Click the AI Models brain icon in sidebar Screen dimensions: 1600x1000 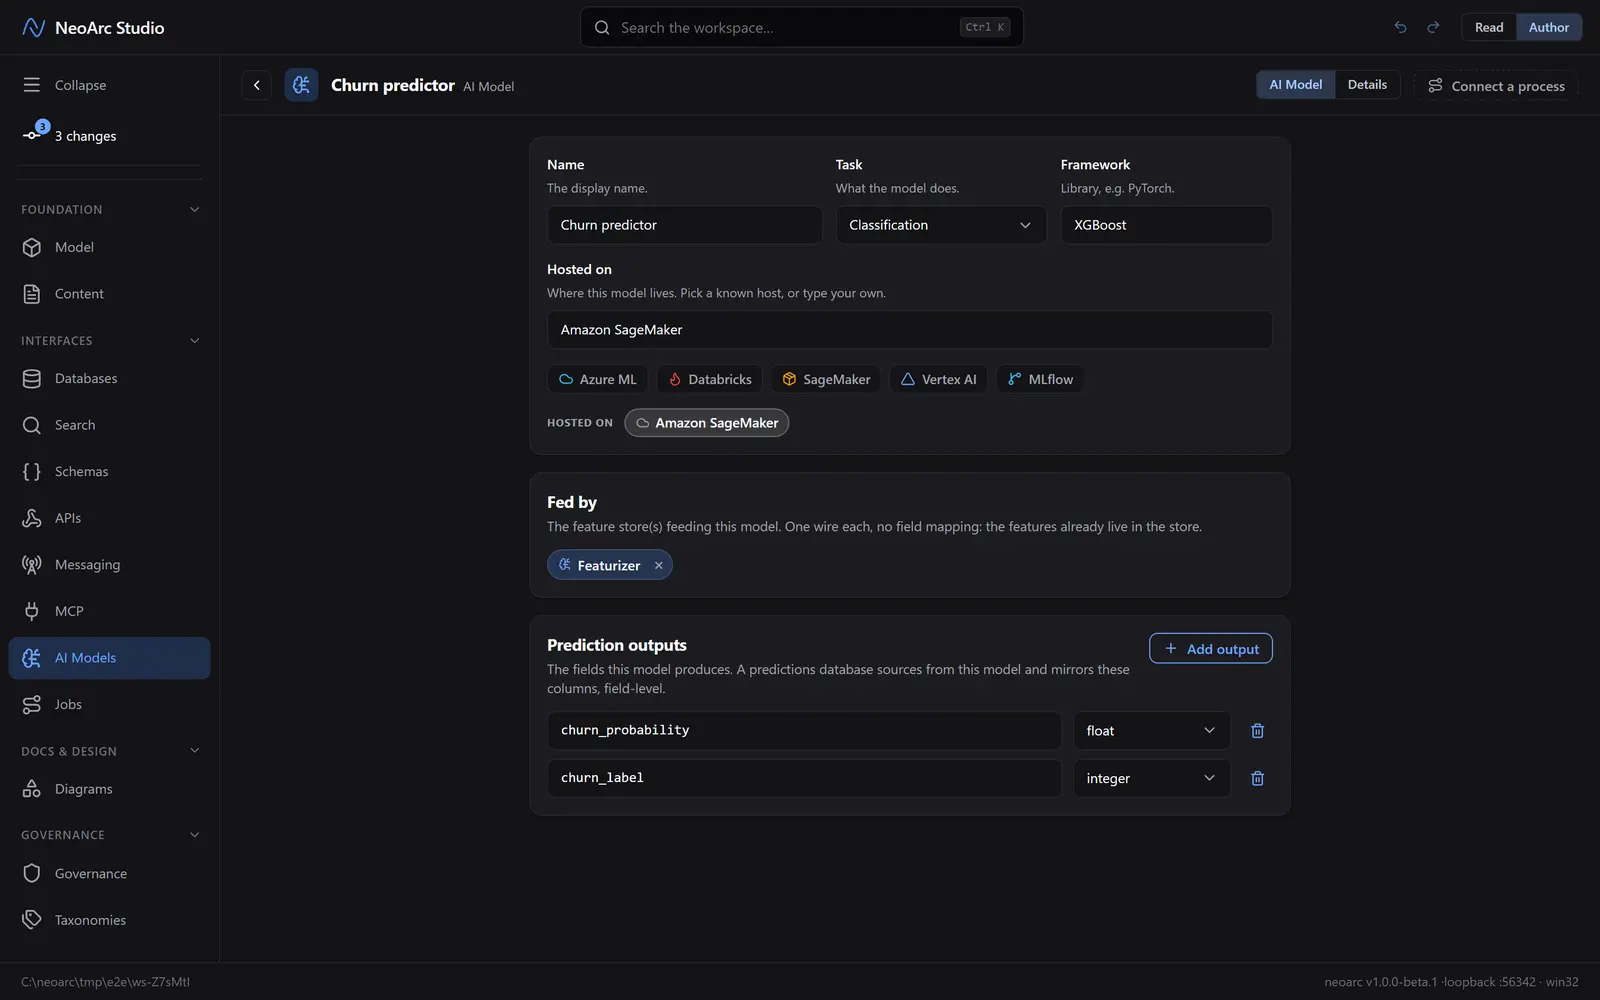pyautogui.click(x=32, y=658)
